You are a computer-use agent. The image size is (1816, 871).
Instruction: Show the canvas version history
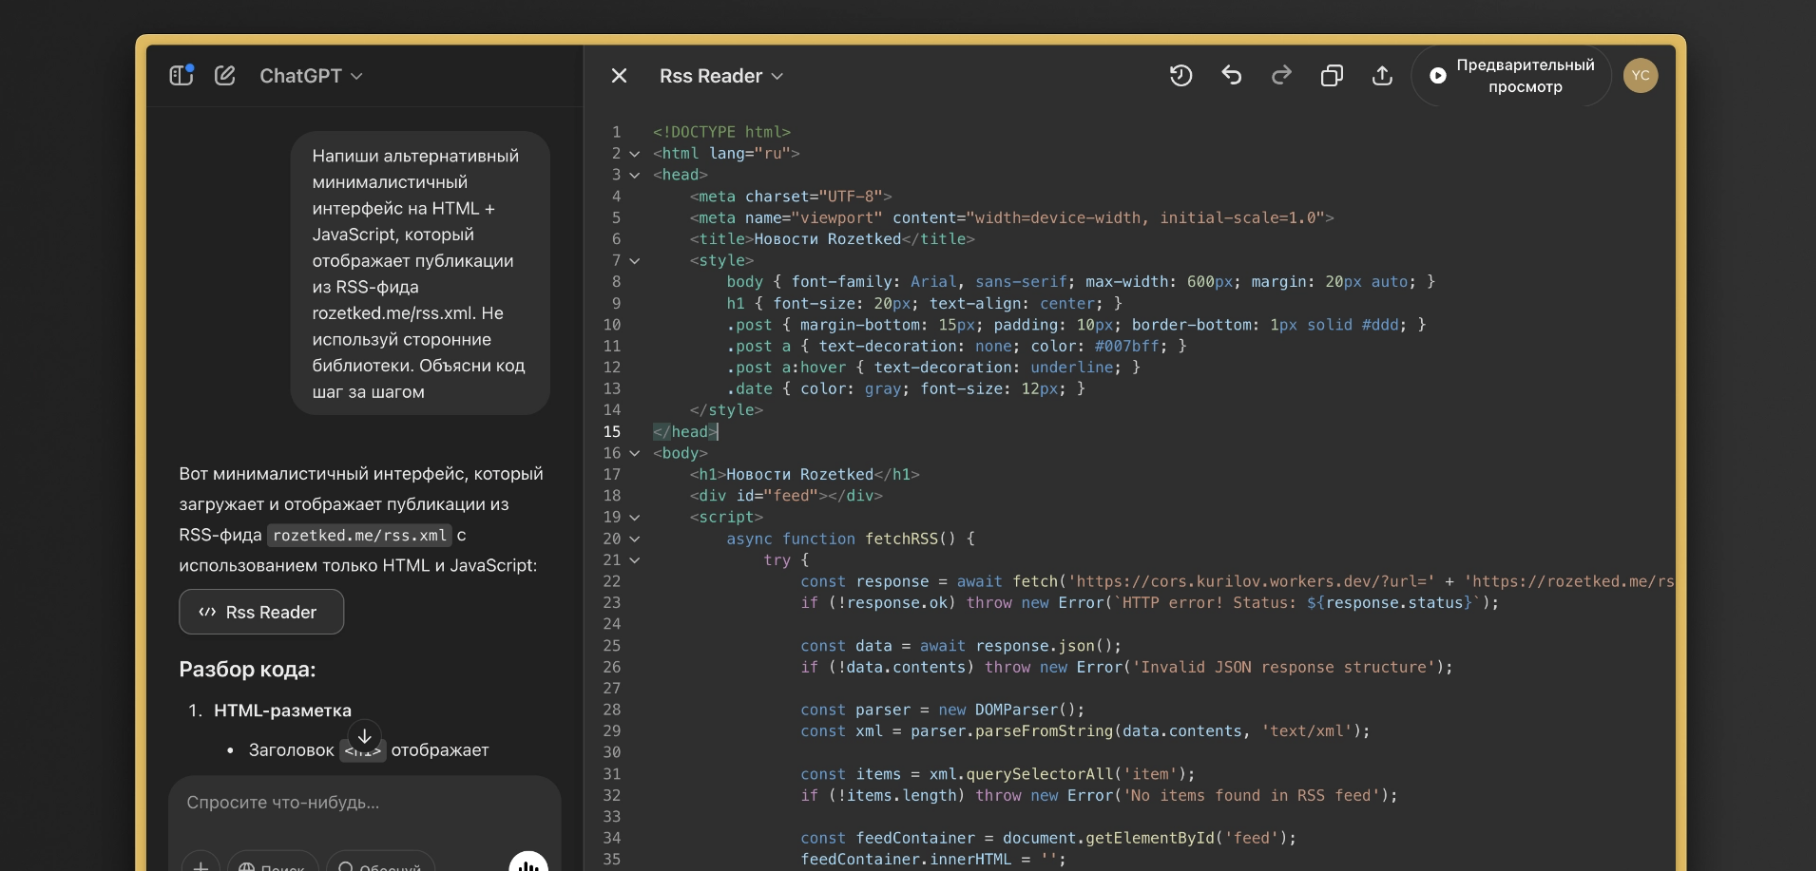click(1181, 75)
